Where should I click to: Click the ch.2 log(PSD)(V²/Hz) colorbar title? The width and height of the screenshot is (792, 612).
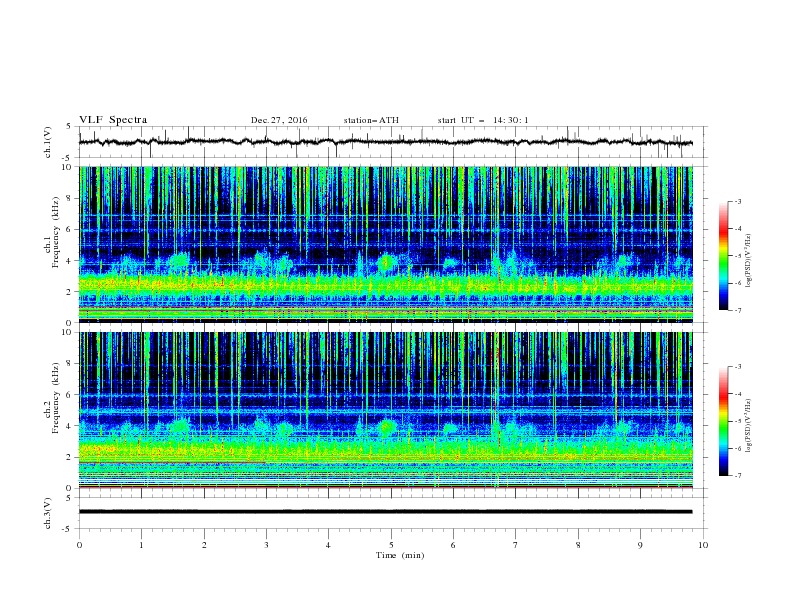749,425
